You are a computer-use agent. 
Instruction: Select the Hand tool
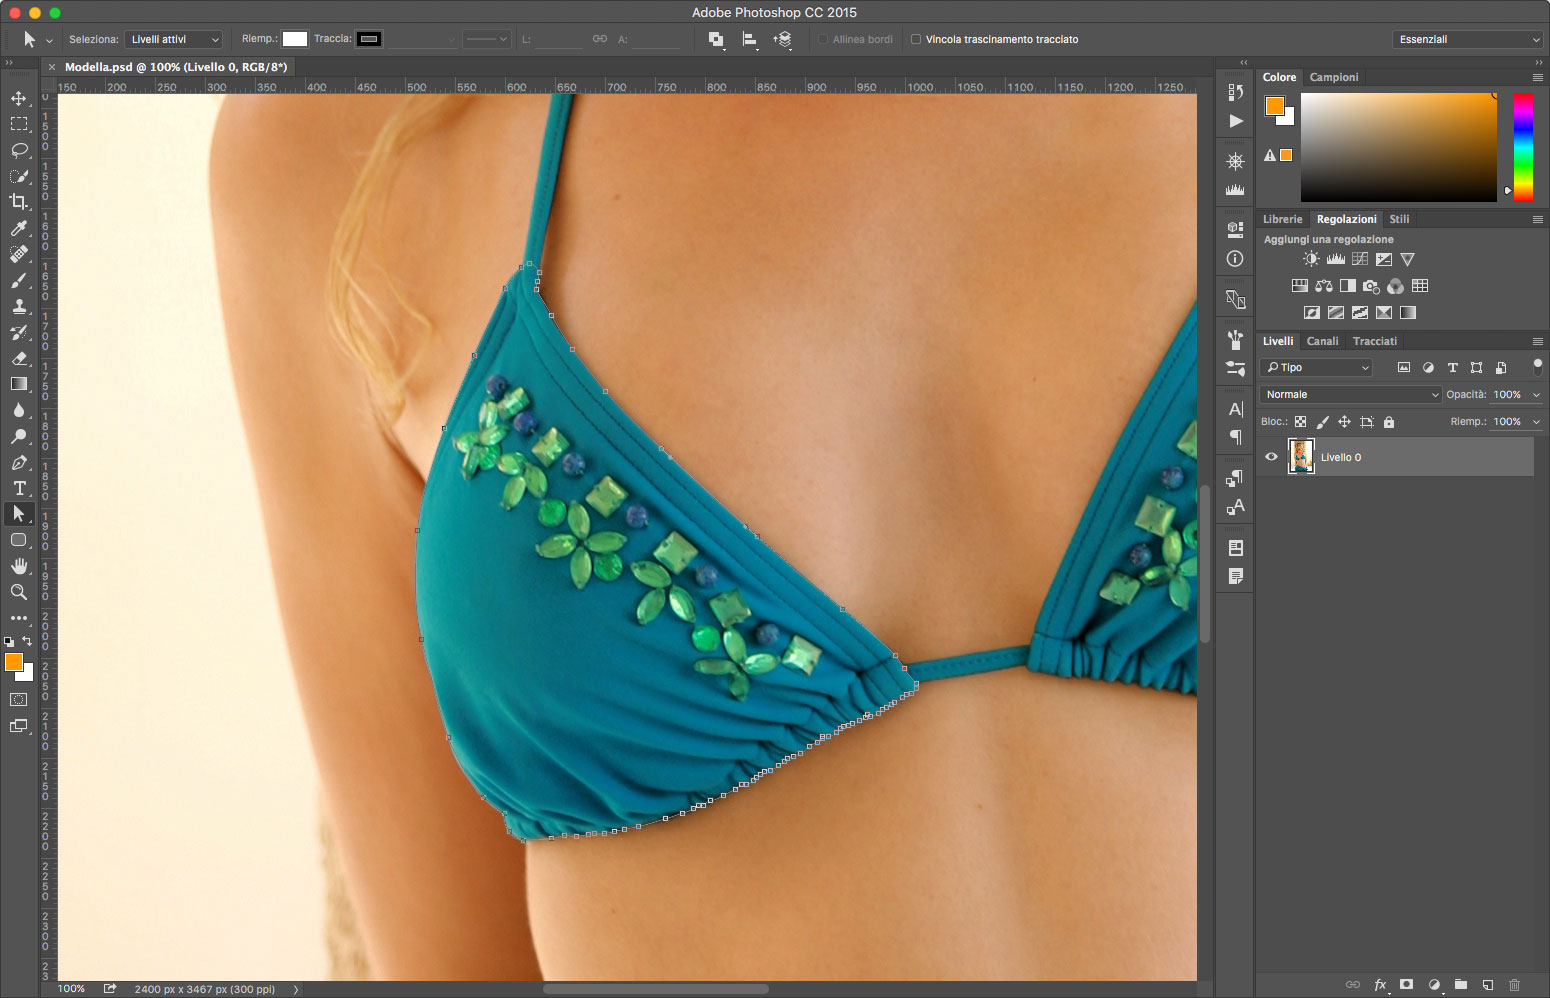point(19,566)
